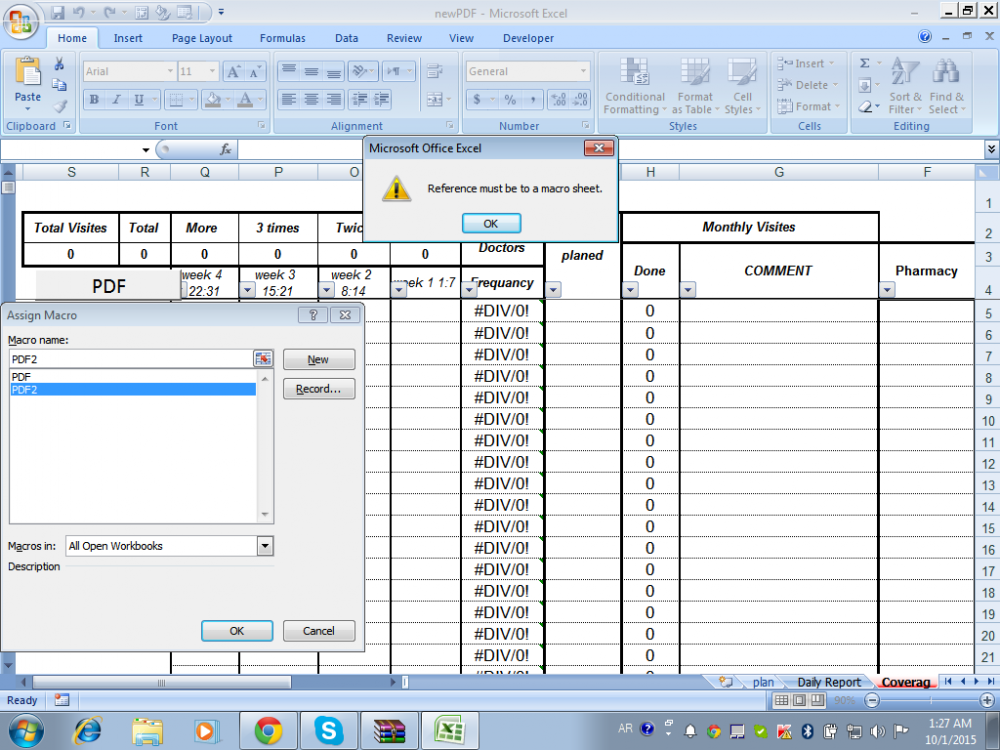
Task: Toggle Align Text Right
Action: tap(334, 99)
